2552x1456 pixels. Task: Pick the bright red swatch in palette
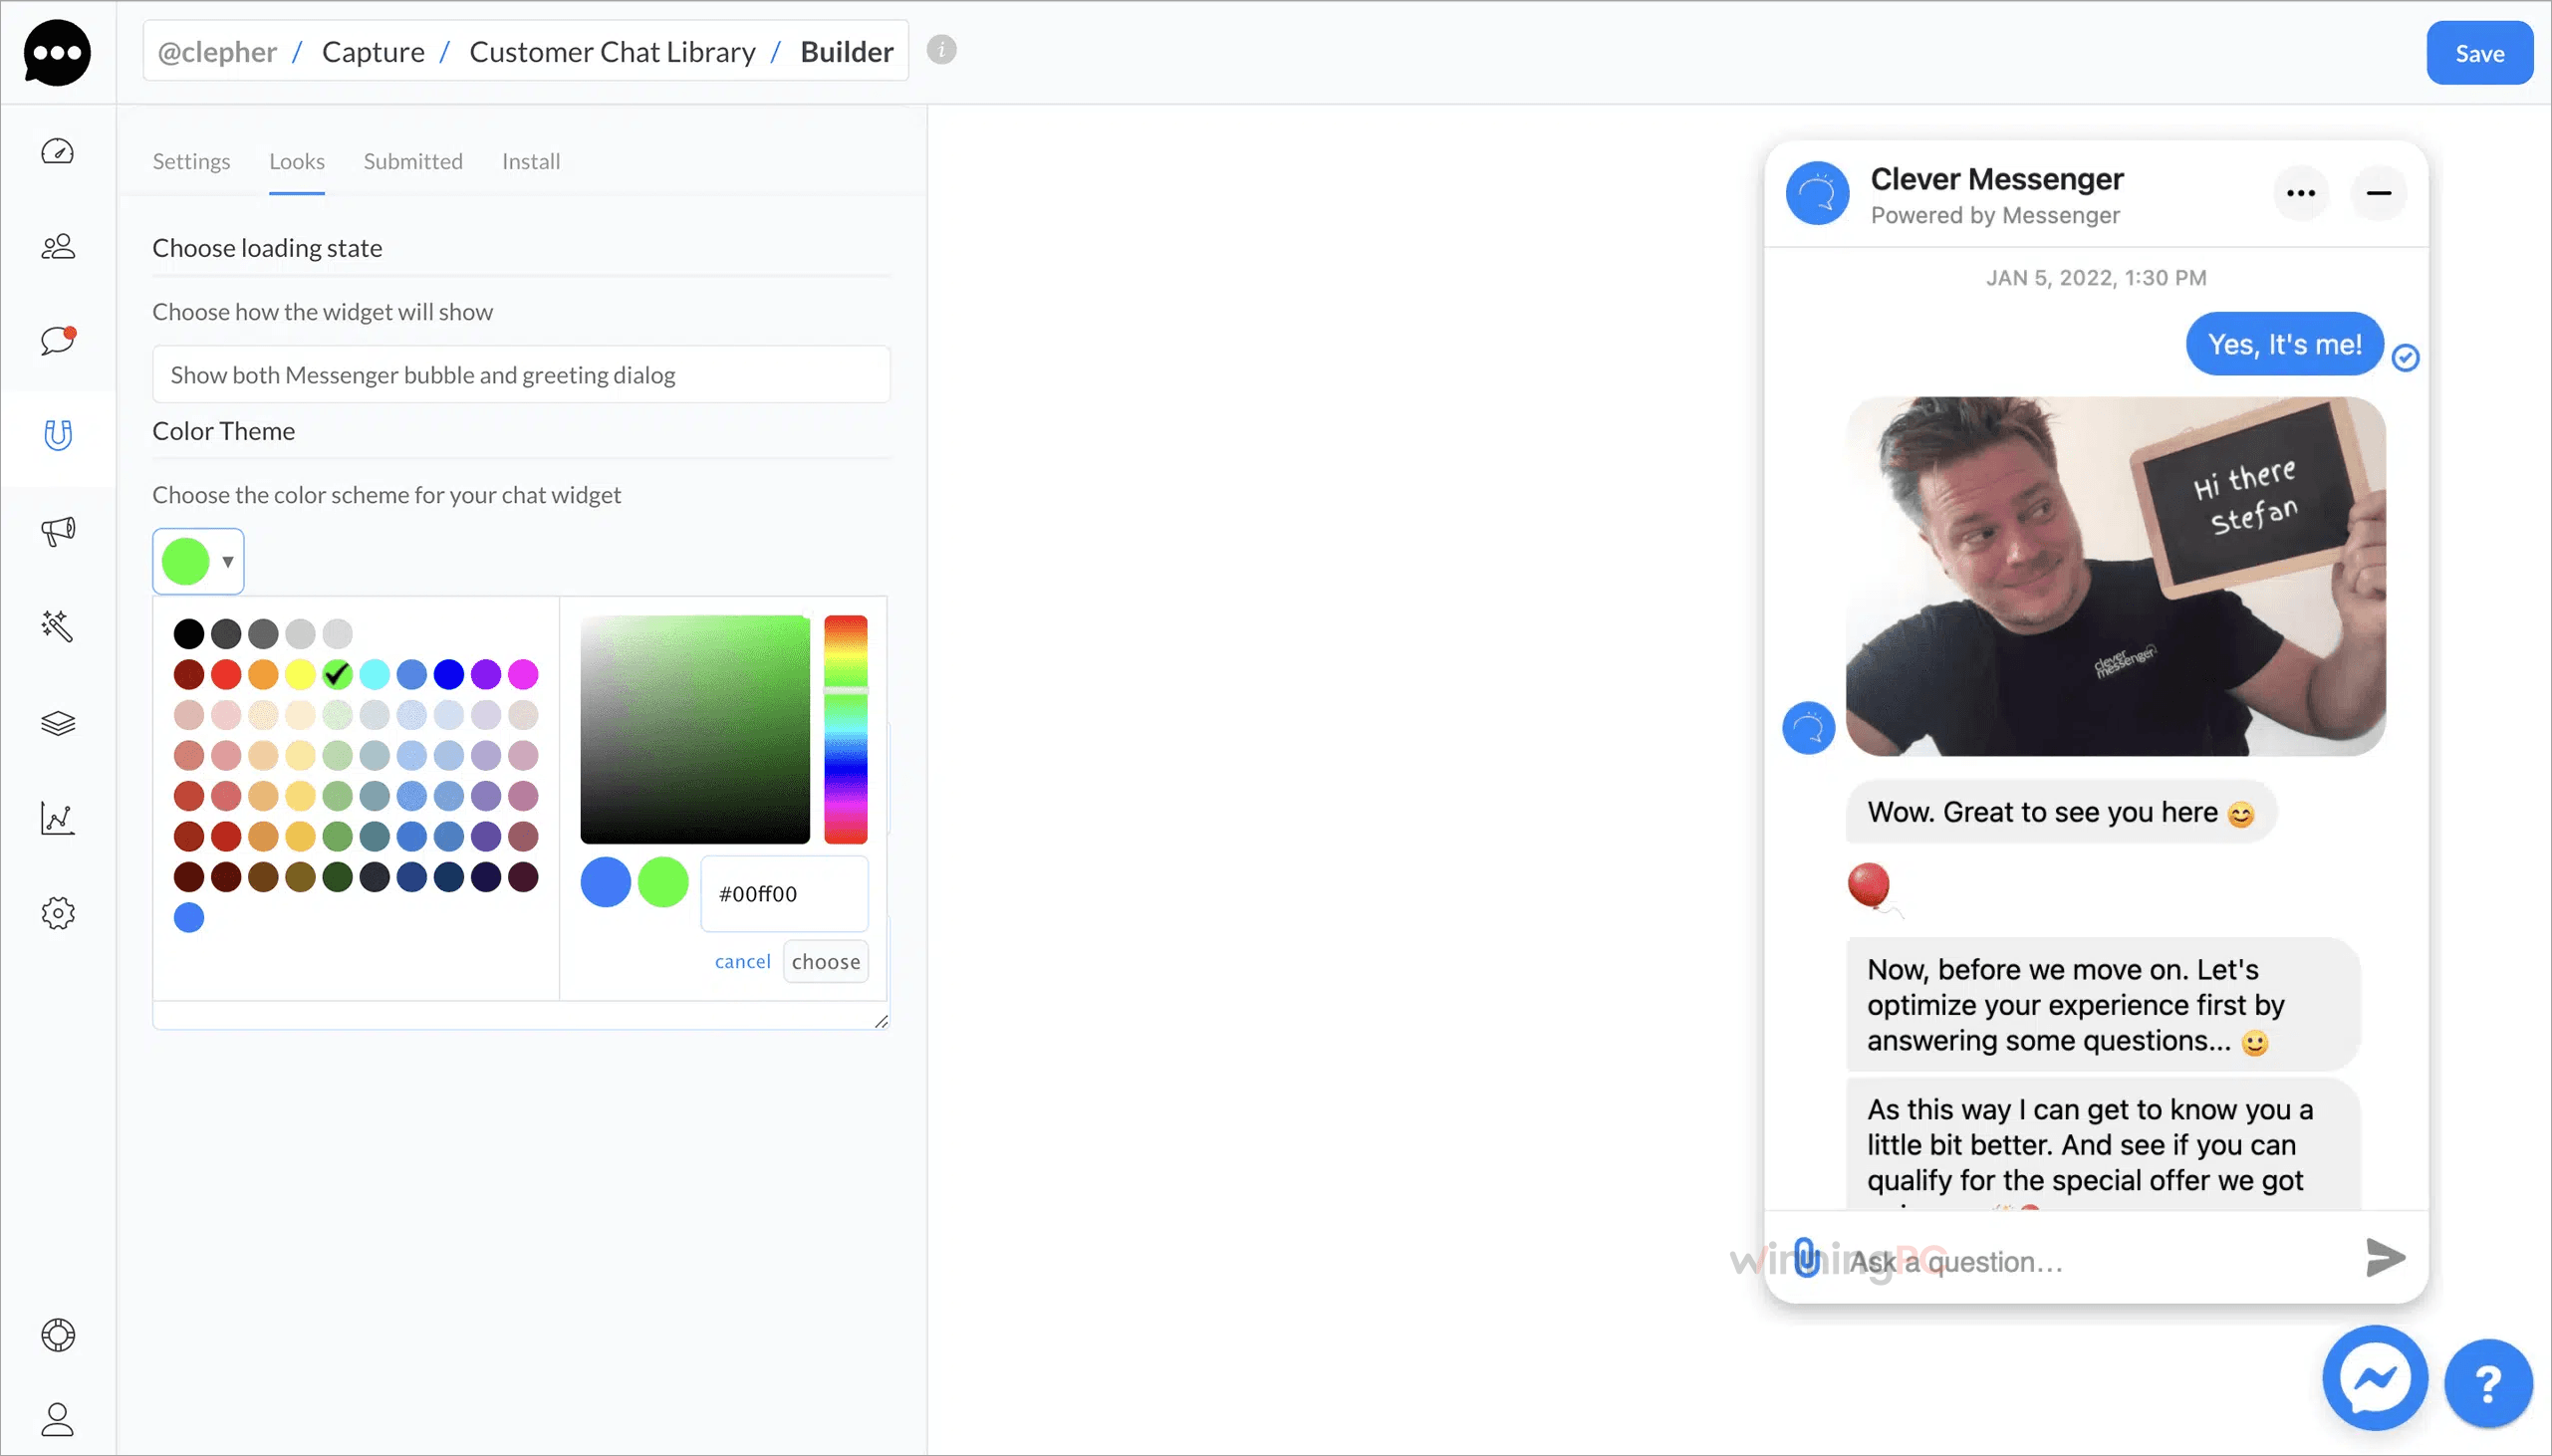(x=226, y=674)
